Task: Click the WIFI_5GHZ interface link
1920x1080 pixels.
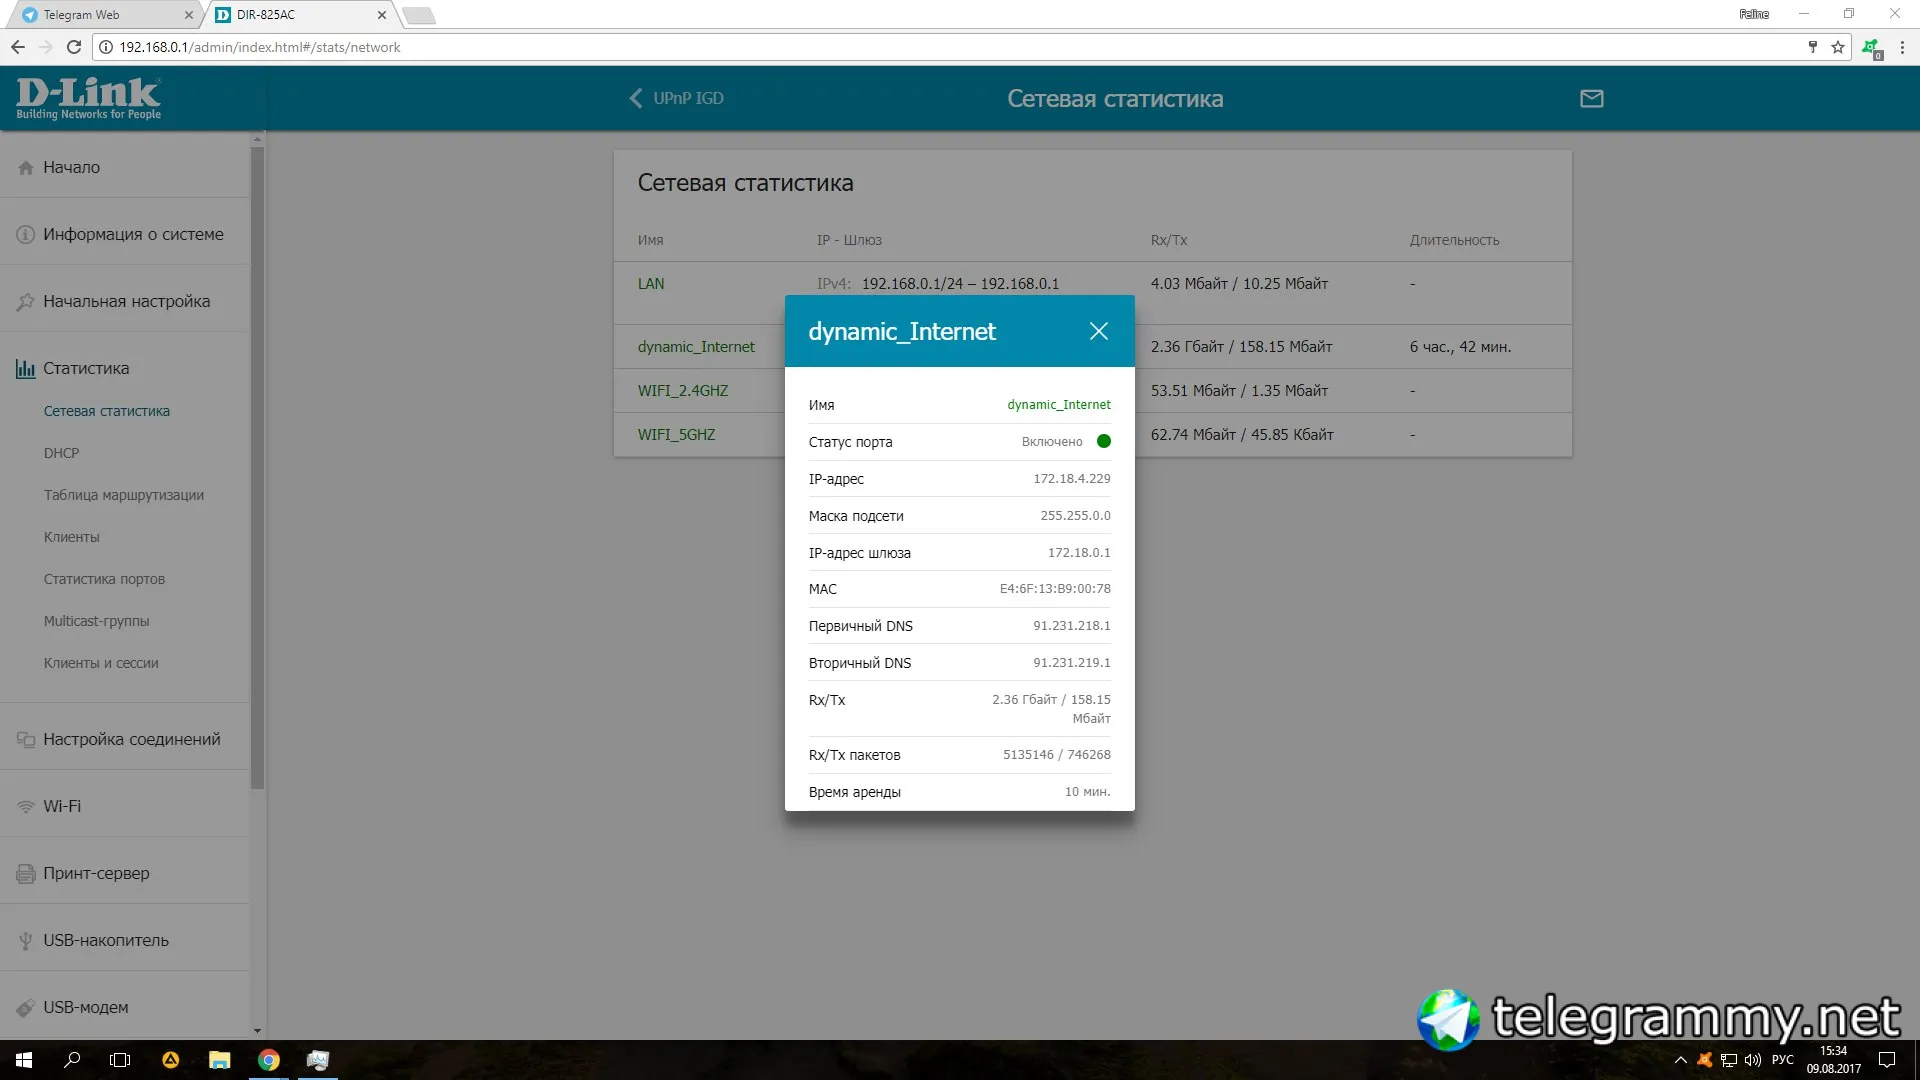Action: (676, 435)
